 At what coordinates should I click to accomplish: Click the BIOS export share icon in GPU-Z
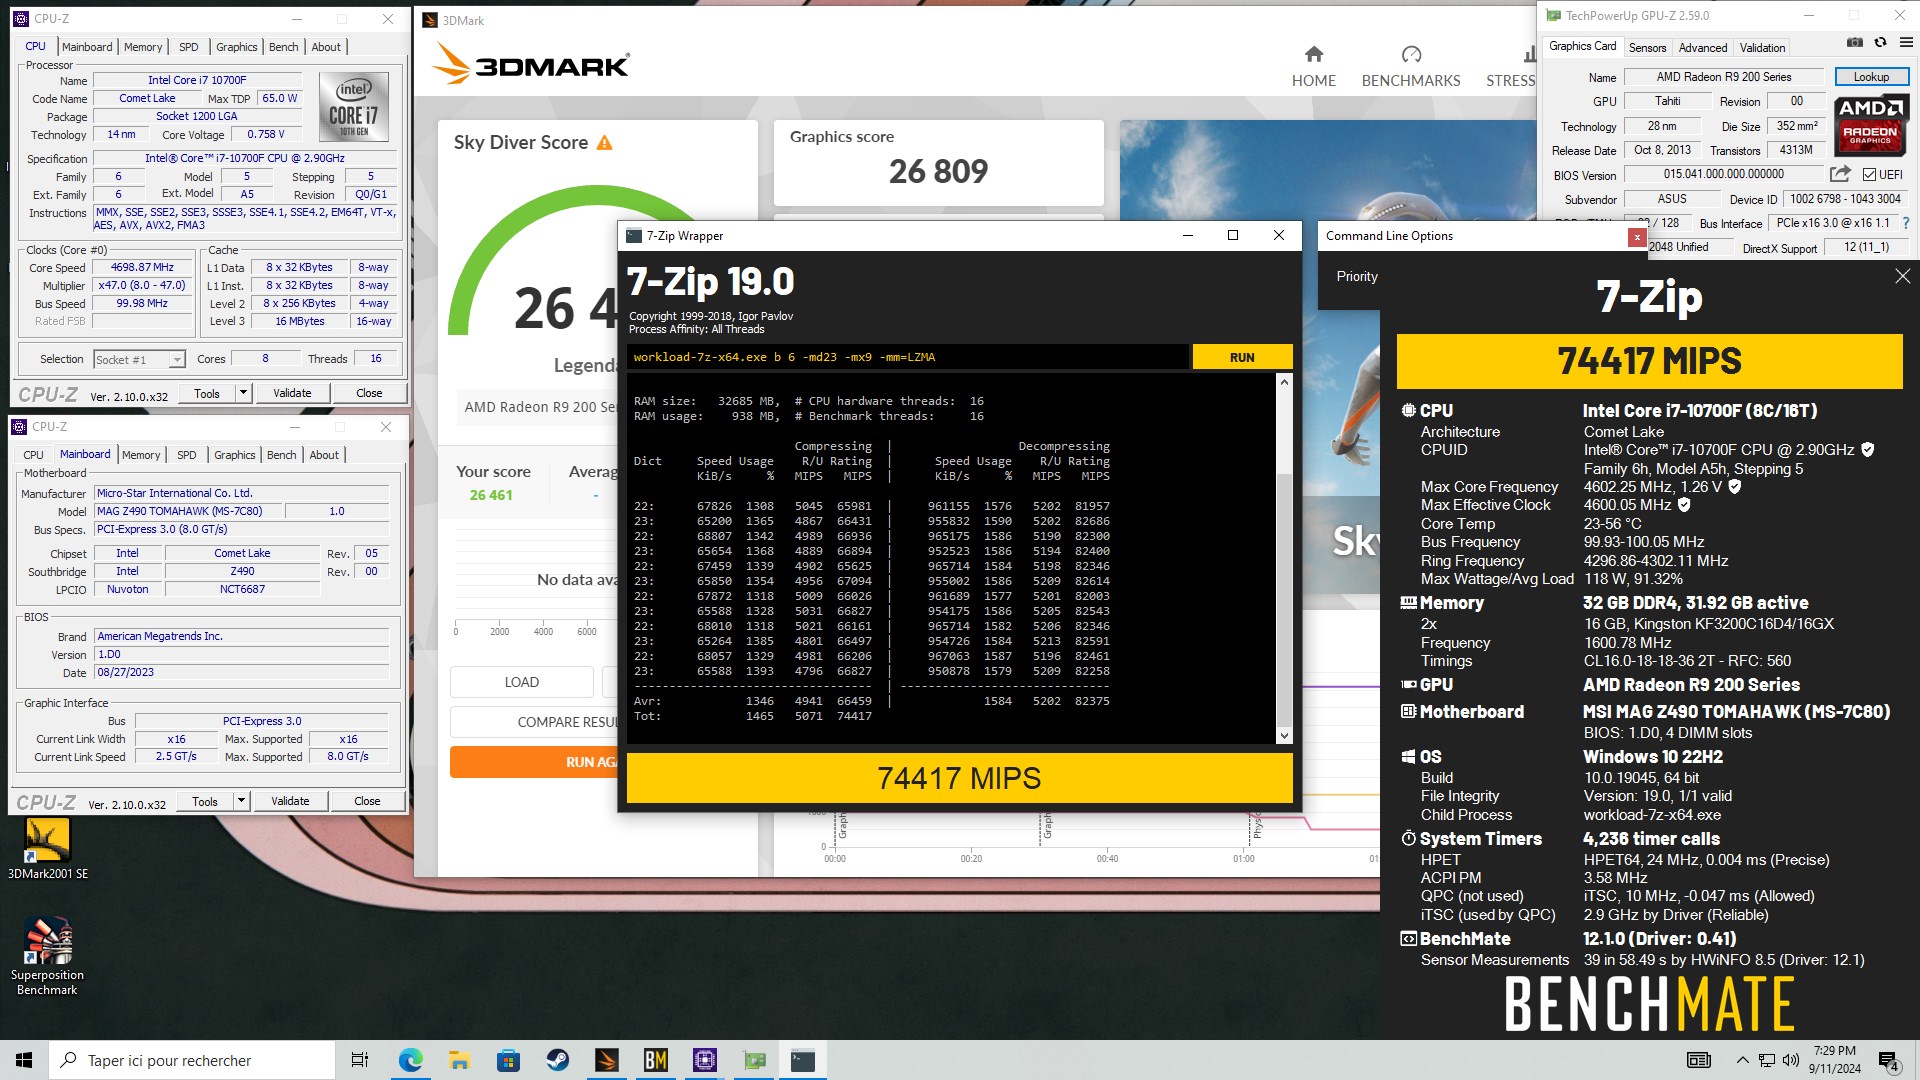[1840, 174]
